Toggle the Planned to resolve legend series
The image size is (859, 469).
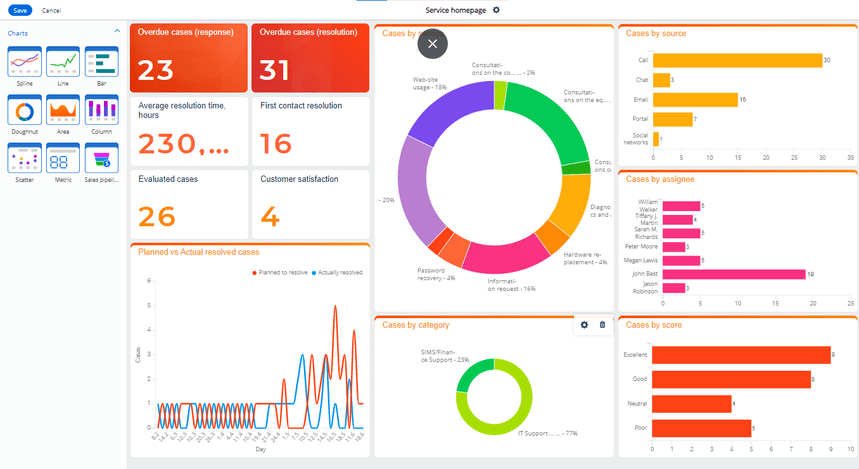(280, 272)
